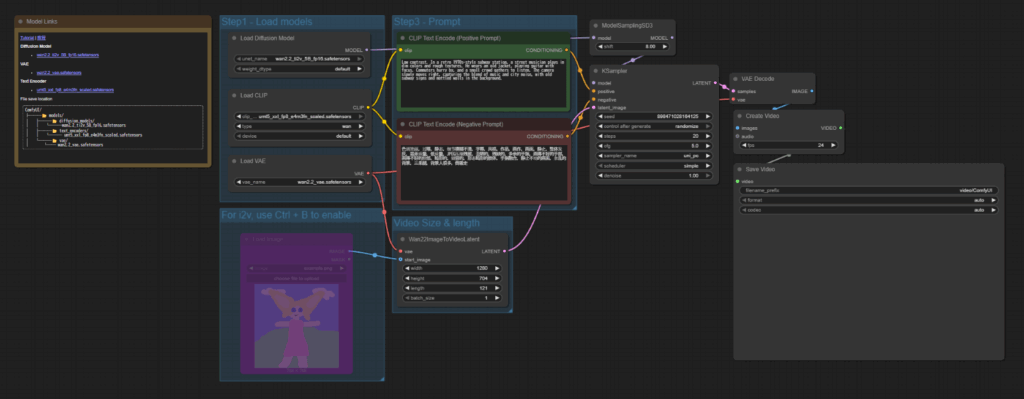Click the filename_prefix input field

(869, 190)
